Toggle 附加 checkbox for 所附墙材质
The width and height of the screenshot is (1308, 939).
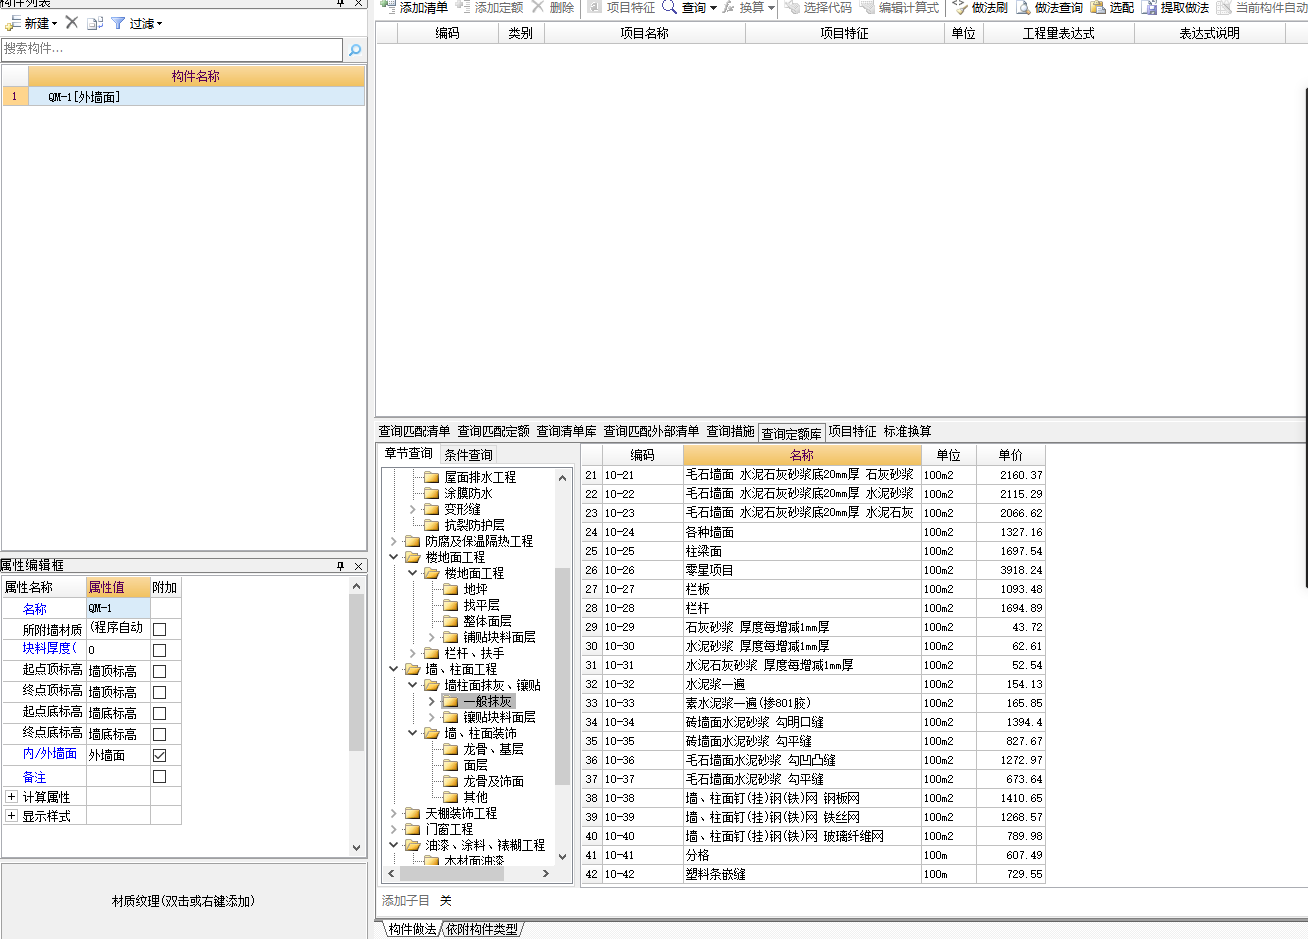pos(159,629)
